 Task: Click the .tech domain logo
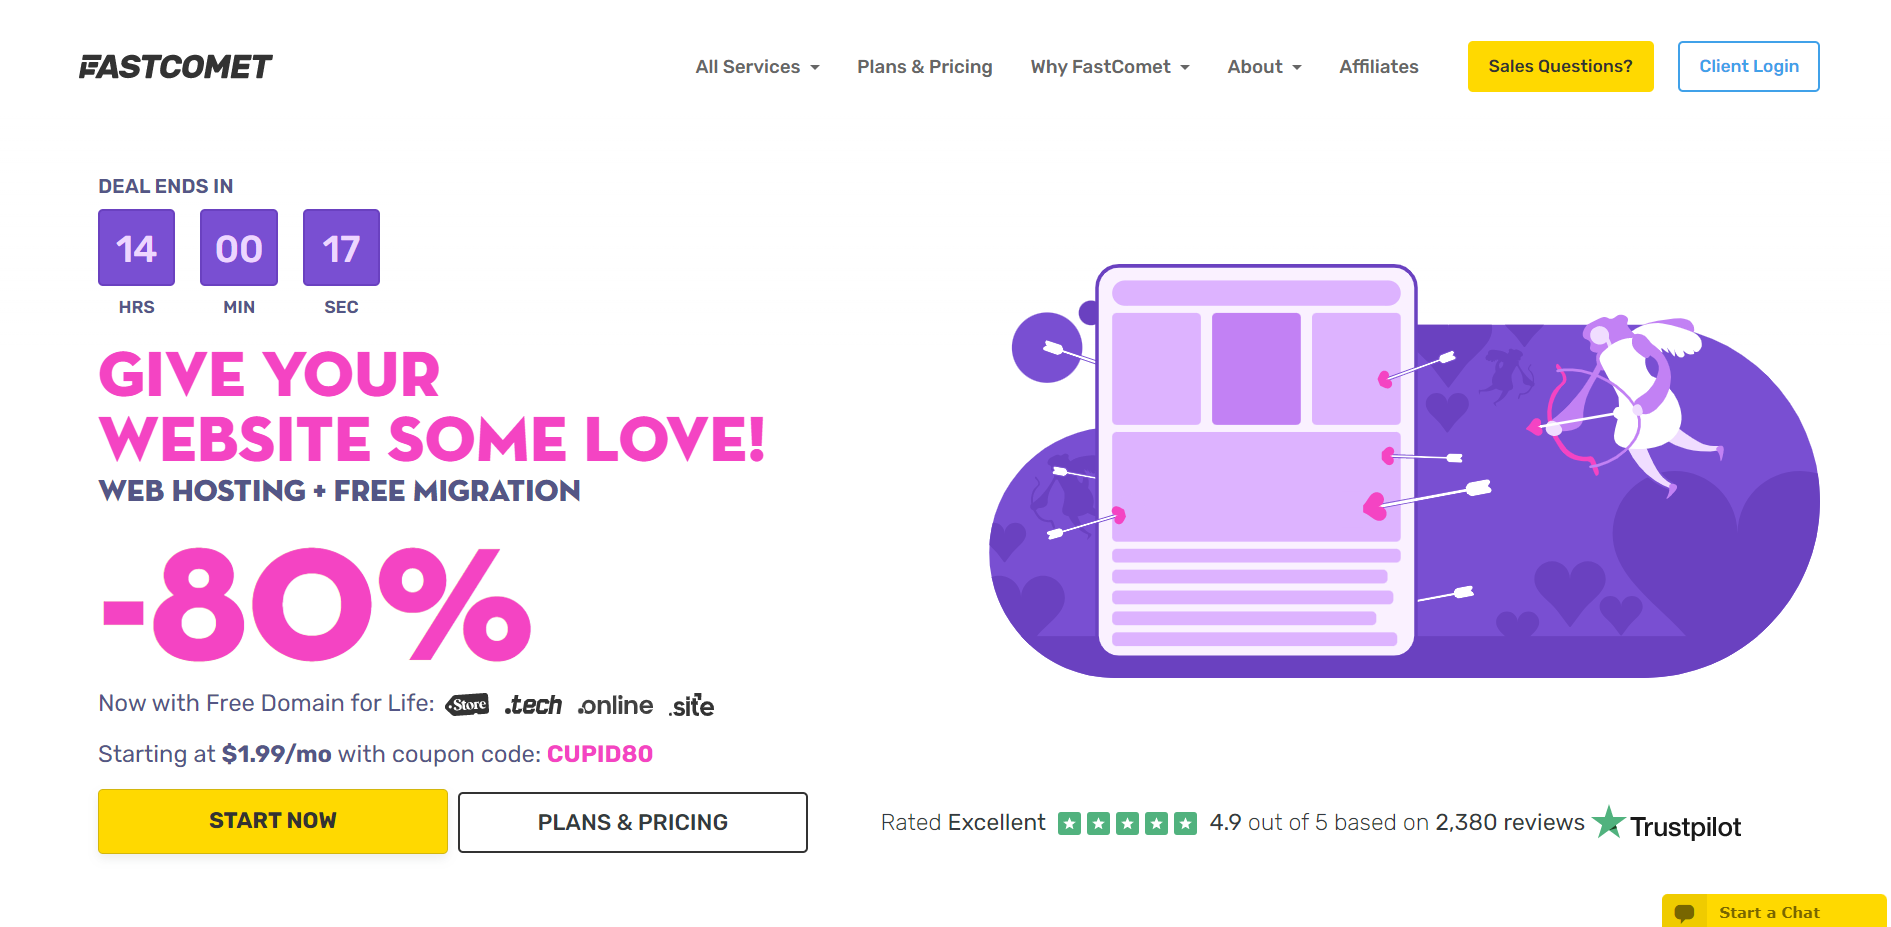(533, 705)
